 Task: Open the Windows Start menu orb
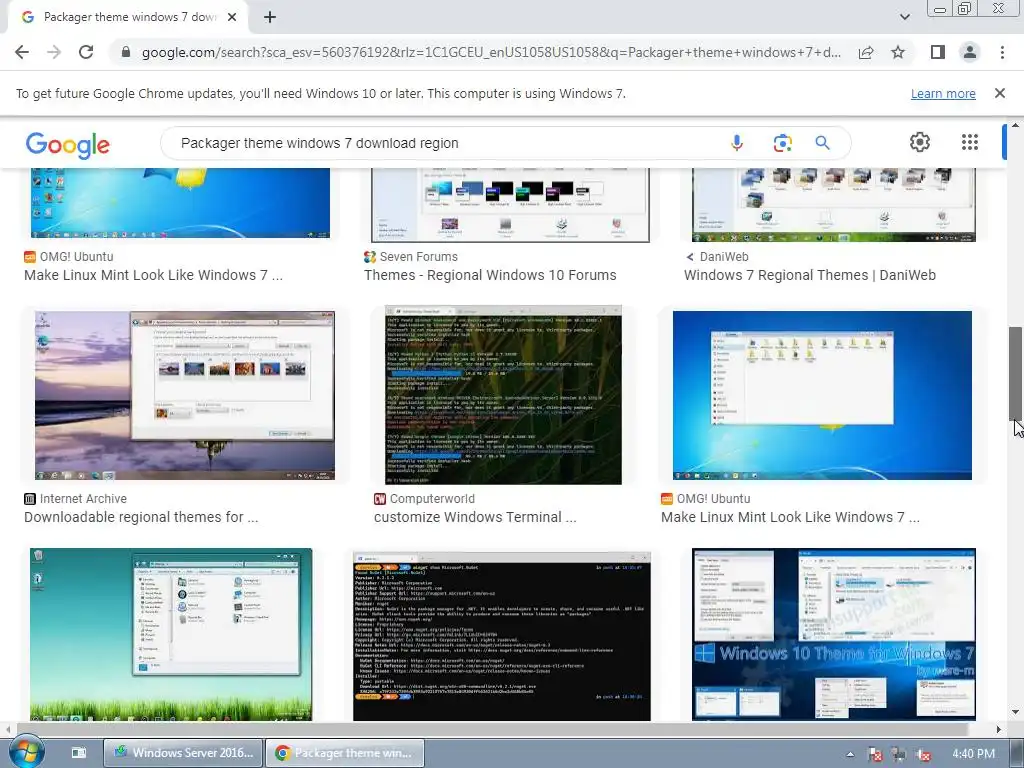tap(26, 752)
